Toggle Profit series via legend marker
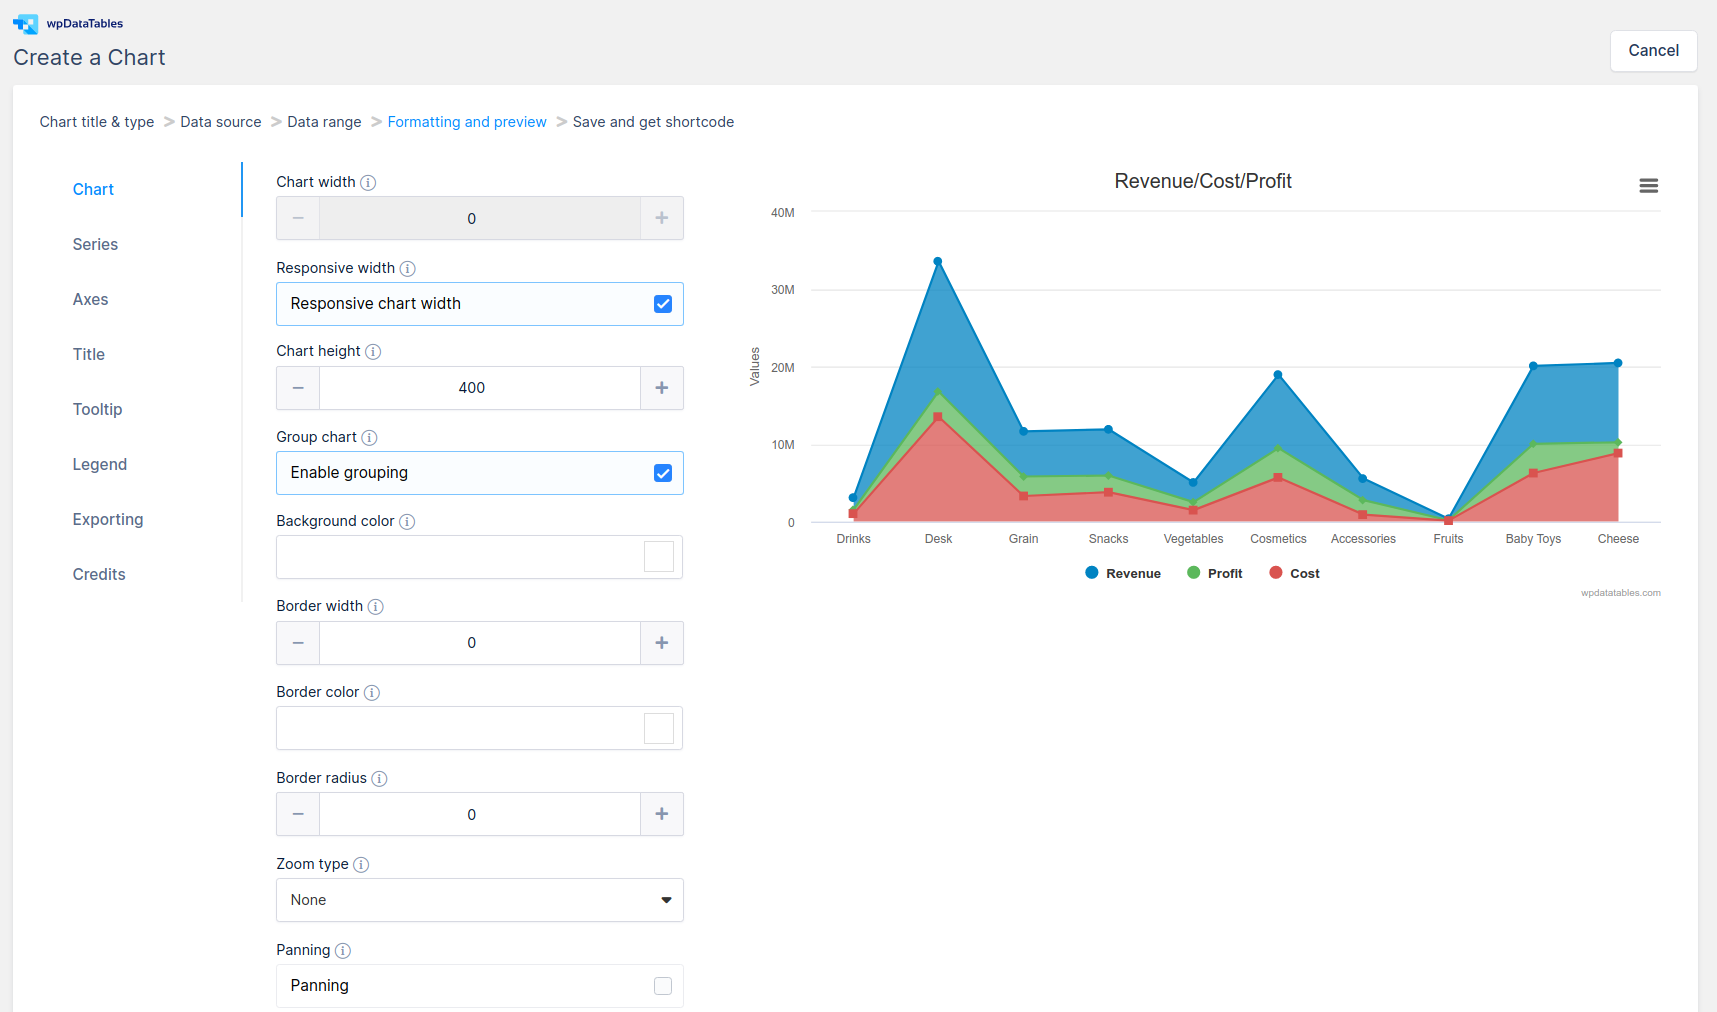The image size is (1717, 1012). click(x=1193, y=573)
